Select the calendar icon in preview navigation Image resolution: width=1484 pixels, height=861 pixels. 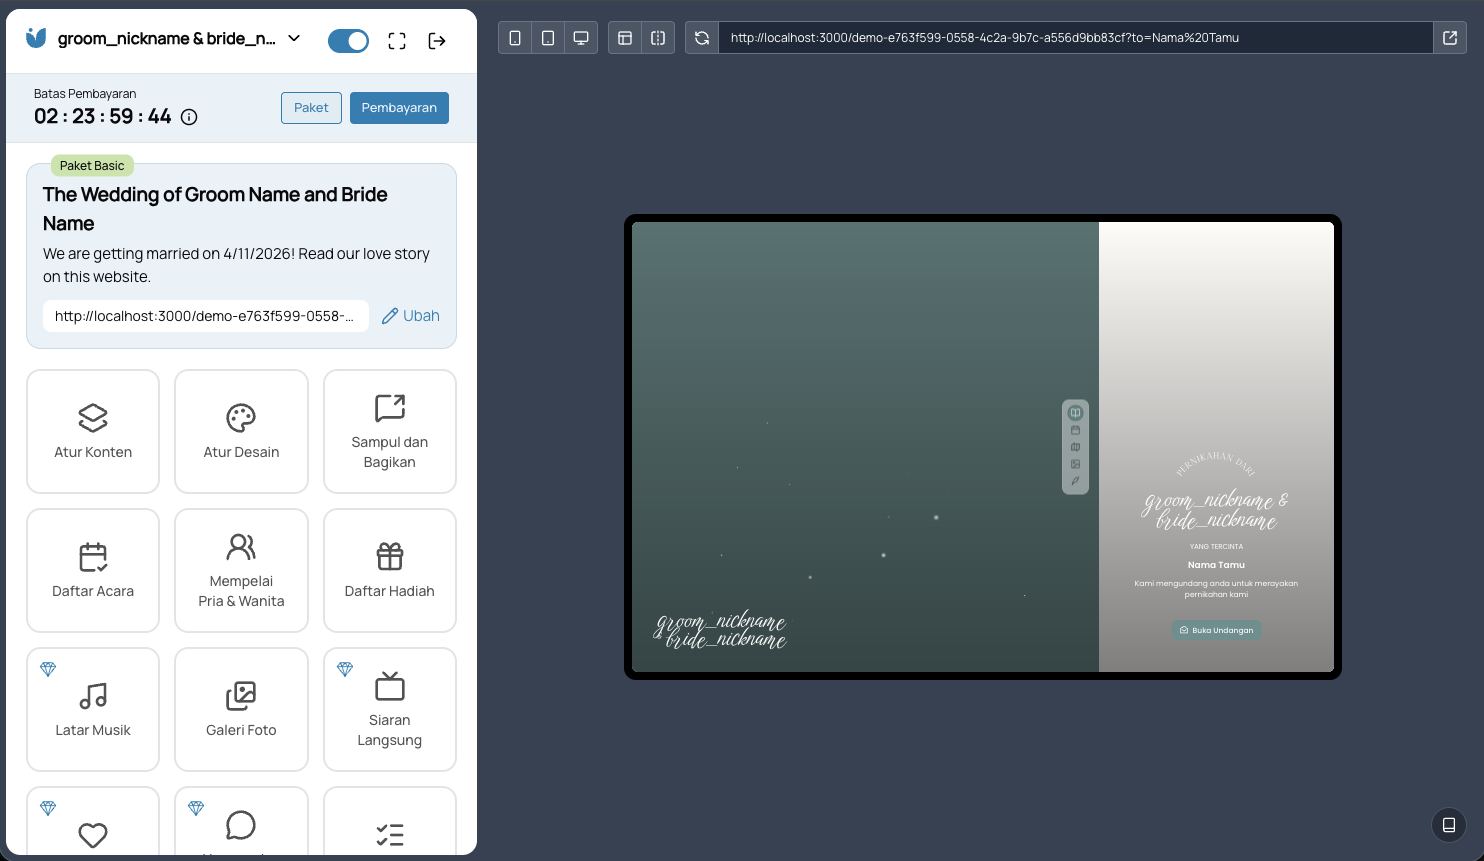click(1075, 430)
